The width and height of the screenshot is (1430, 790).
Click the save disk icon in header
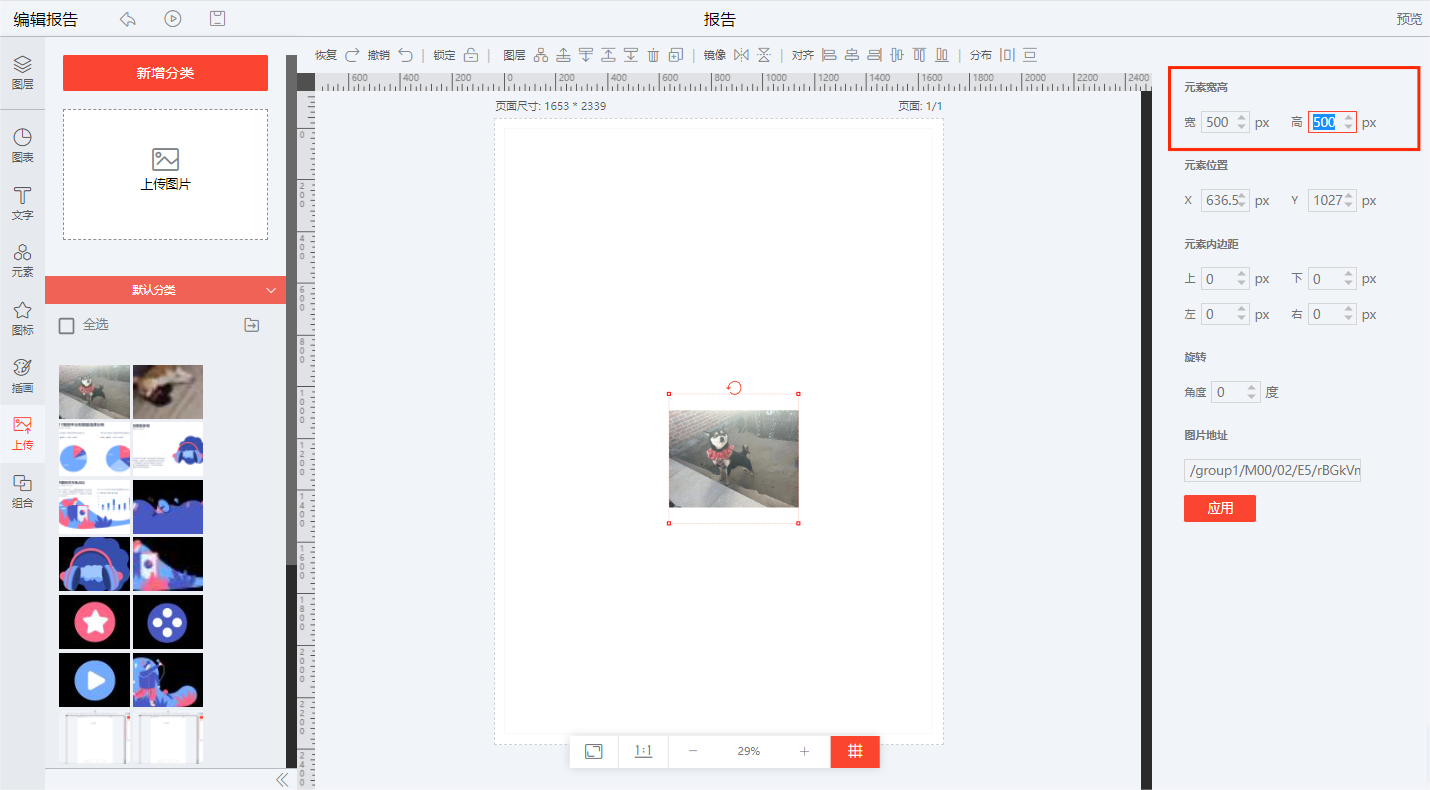coord(217,19)
